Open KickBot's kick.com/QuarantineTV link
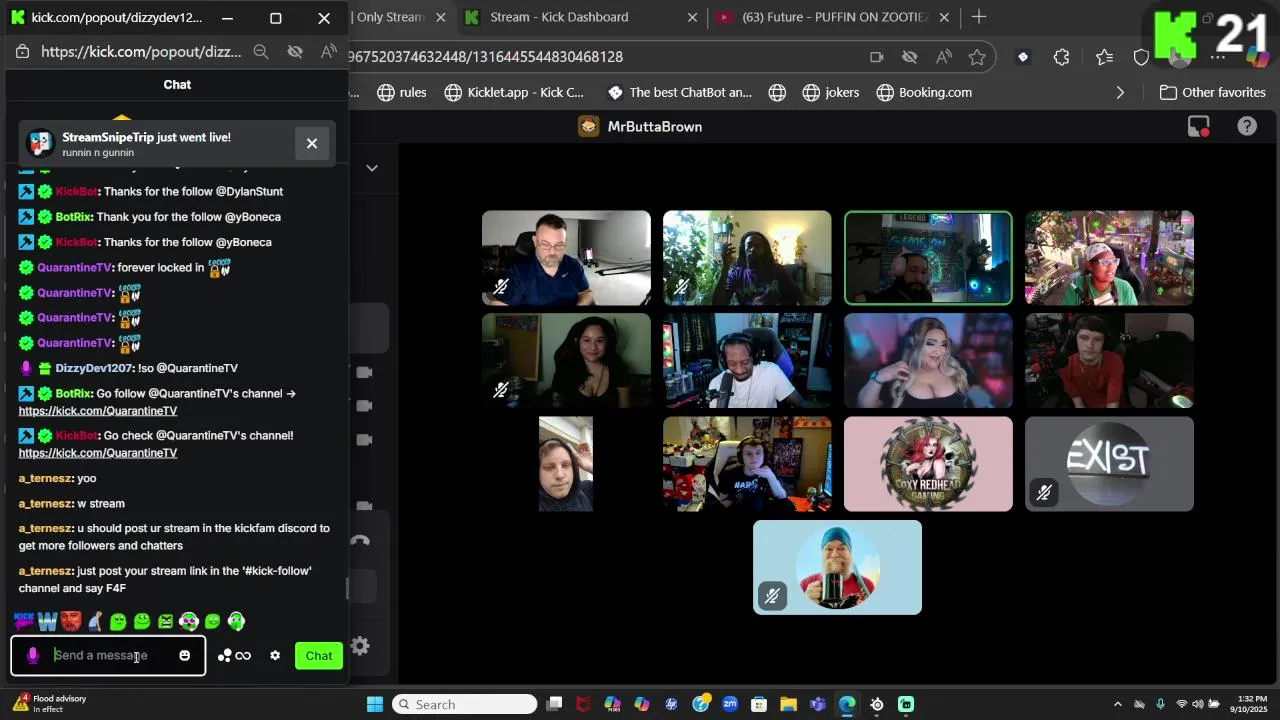 97,453
